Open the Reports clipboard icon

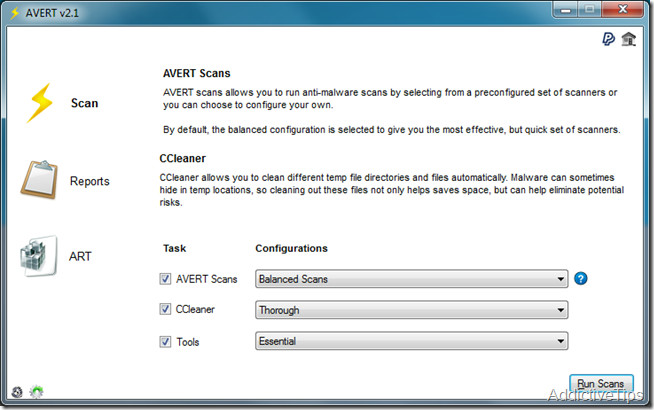click(x=39, y=180)
